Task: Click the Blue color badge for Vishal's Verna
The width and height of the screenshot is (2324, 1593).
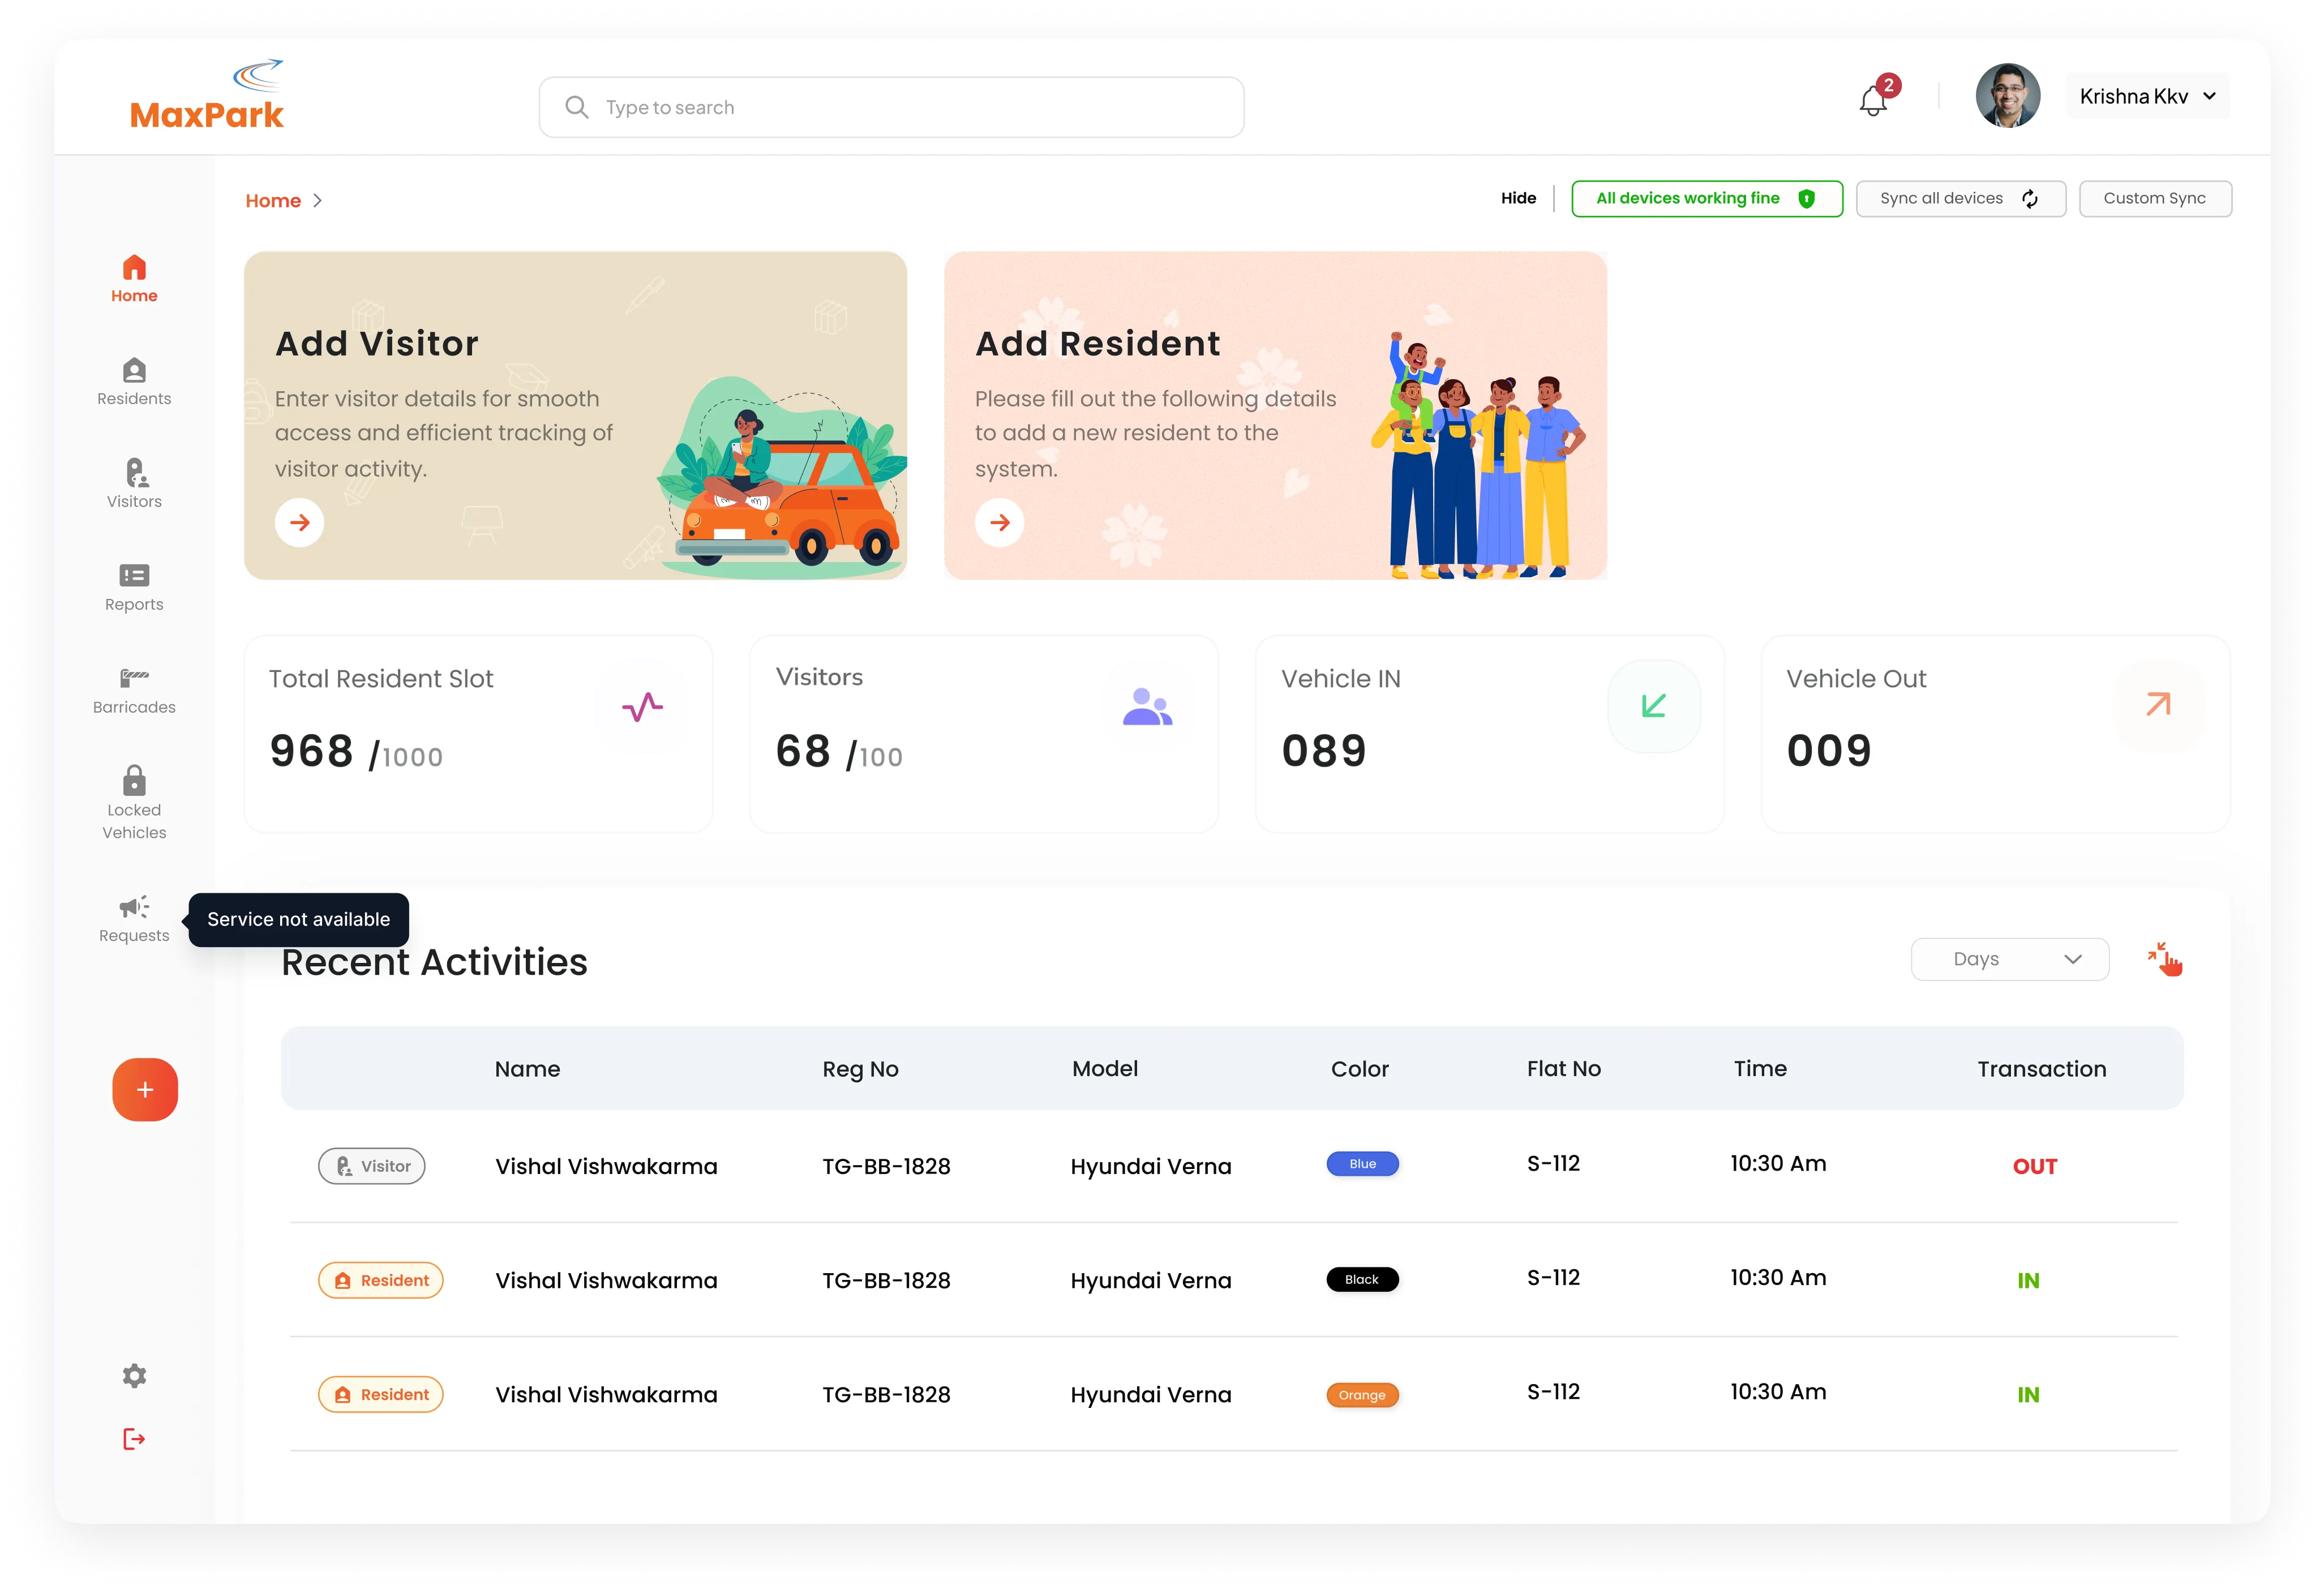Action: 1362,1163
